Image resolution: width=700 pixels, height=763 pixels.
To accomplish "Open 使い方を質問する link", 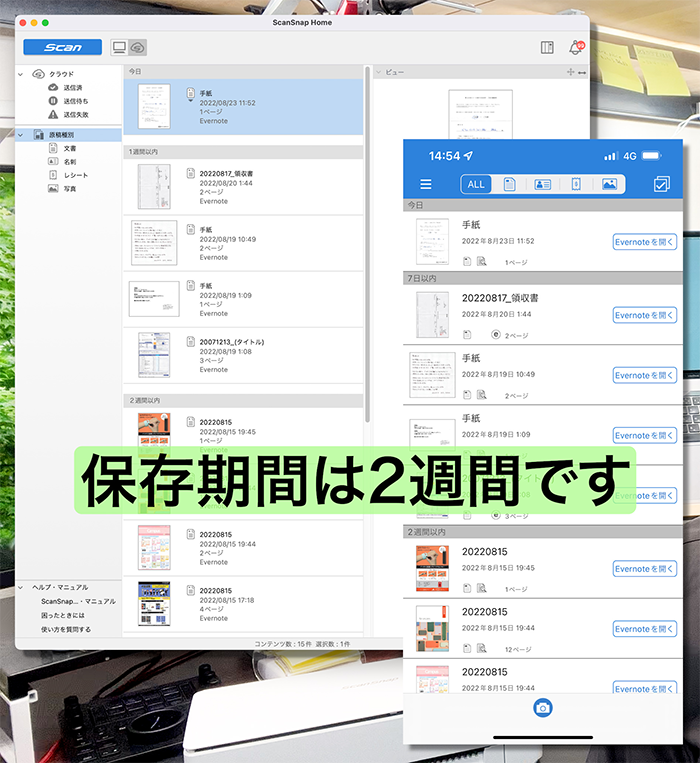I will (66, 630).
